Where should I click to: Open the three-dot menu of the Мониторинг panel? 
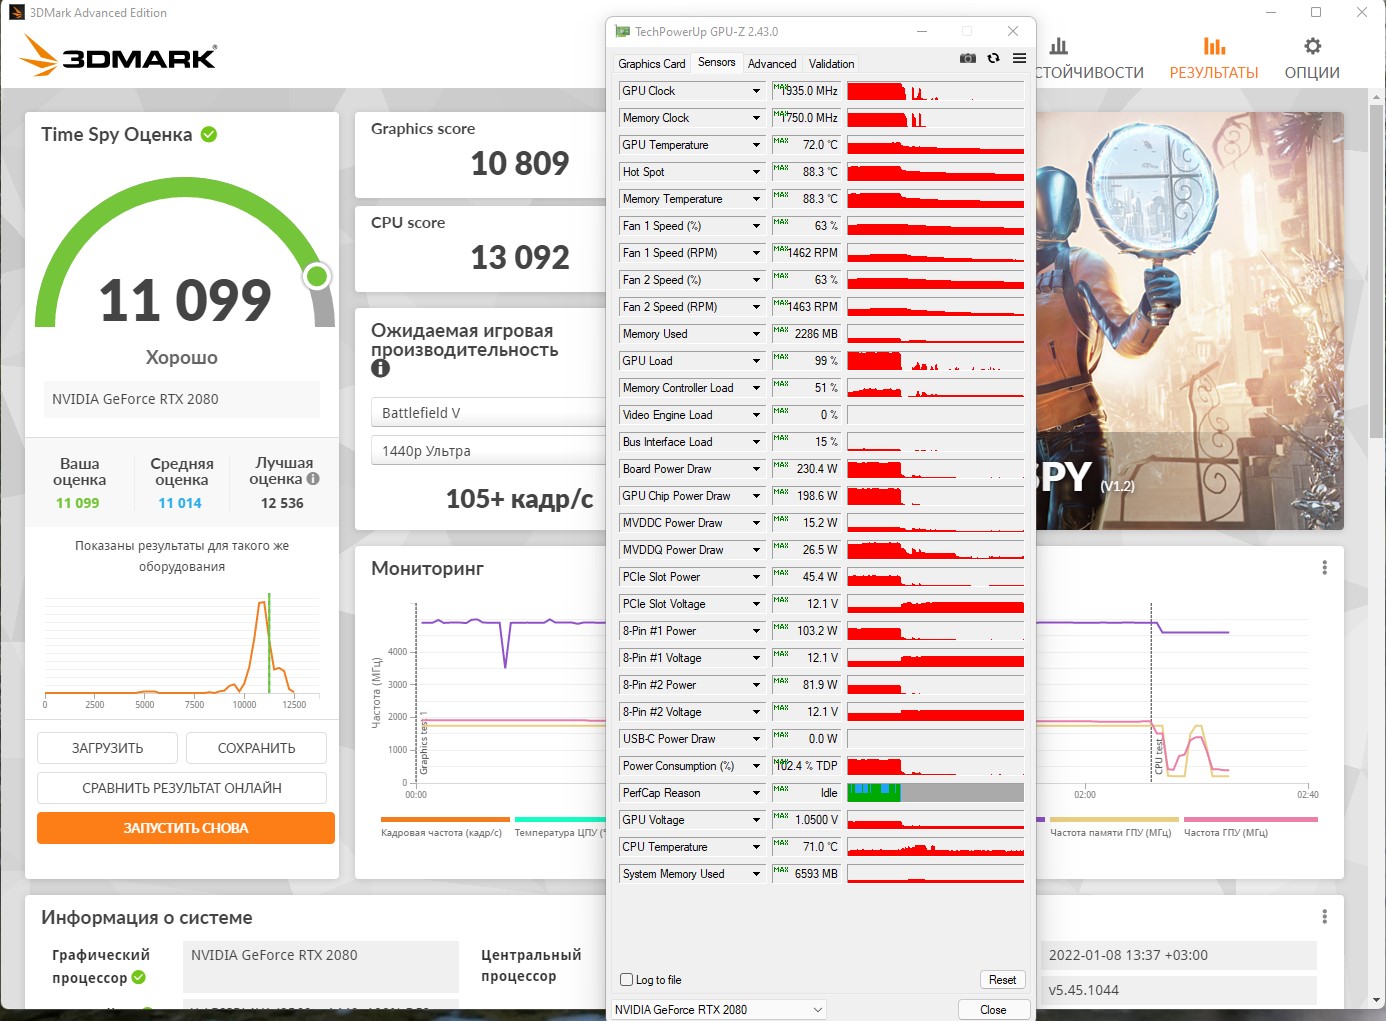pos(1325,568)
